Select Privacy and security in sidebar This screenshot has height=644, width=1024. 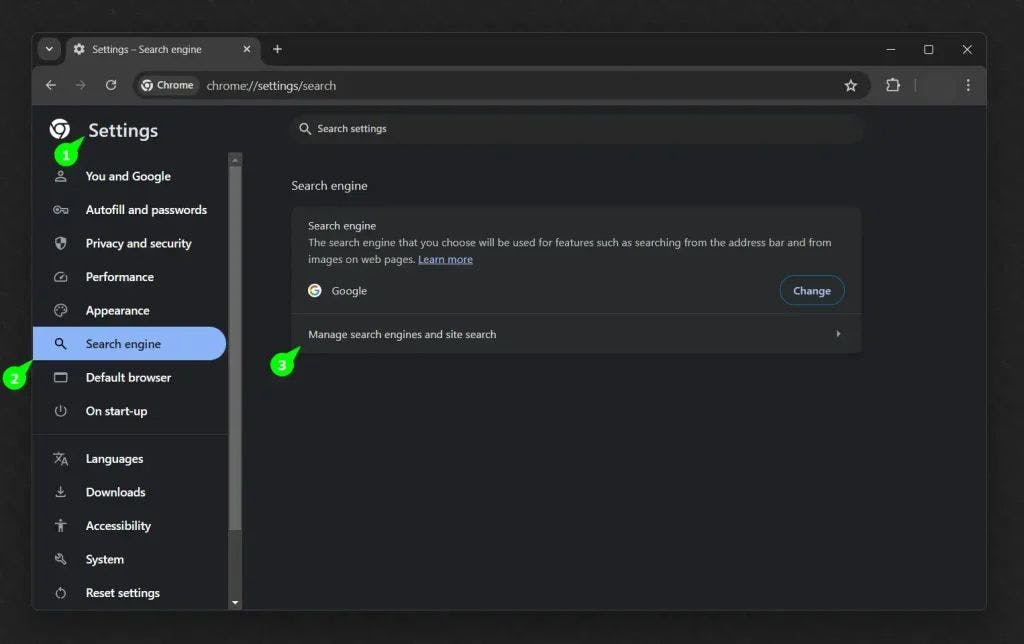[x=138, y=243]
